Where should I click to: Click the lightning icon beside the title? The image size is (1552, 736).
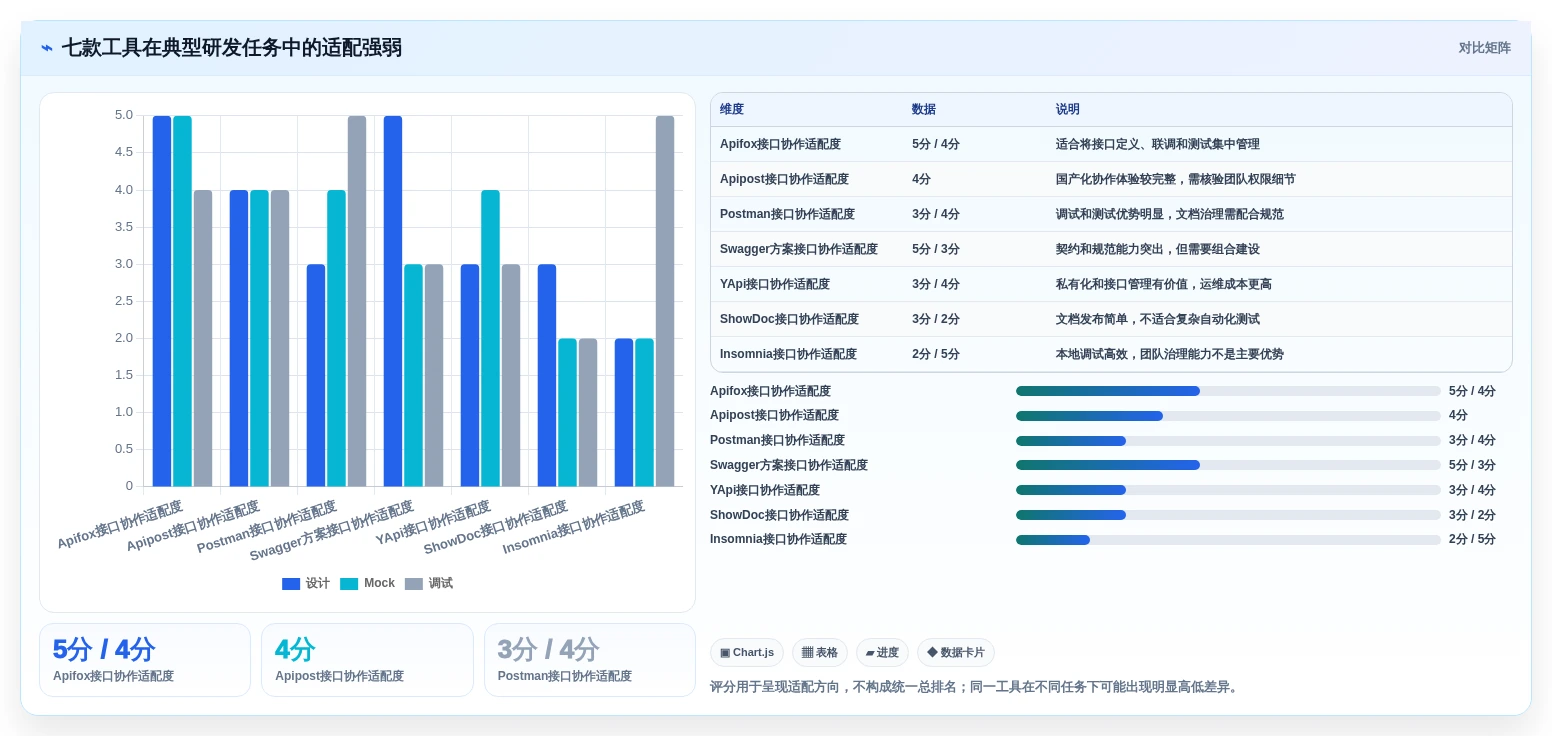point(46,48)
